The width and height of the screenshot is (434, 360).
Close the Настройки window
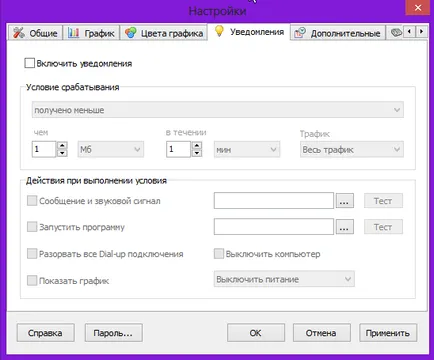pyautogui.click(x=418, y=7)
